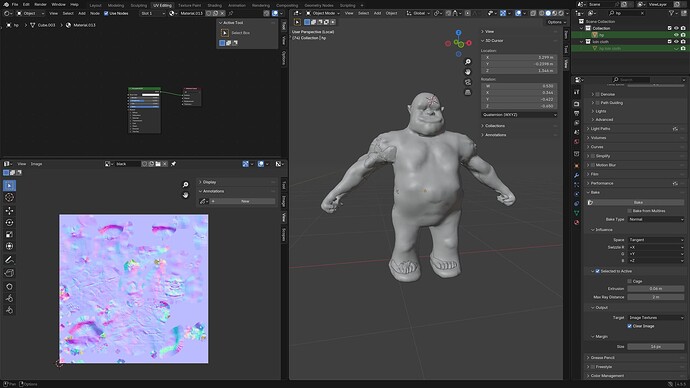The height and width of the screenshot is (388, 690).
Task: Toggle the Motion Blur checkbox
Action: pos(593,165)
